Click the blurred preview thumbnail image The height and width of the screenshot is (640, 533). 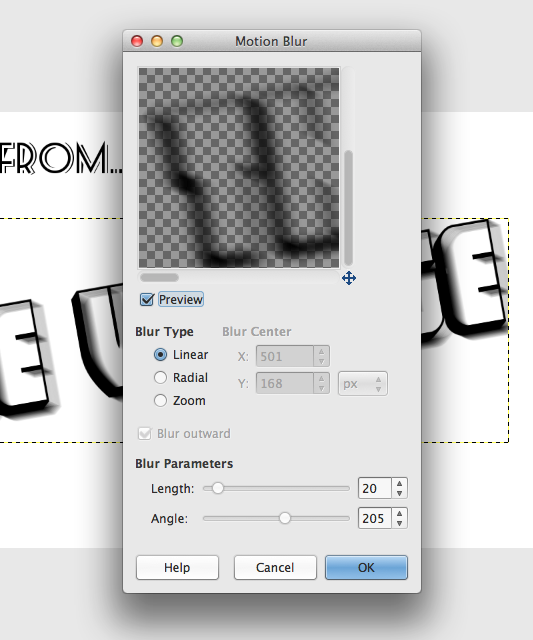pyautogui.click(x=239, y=168)
